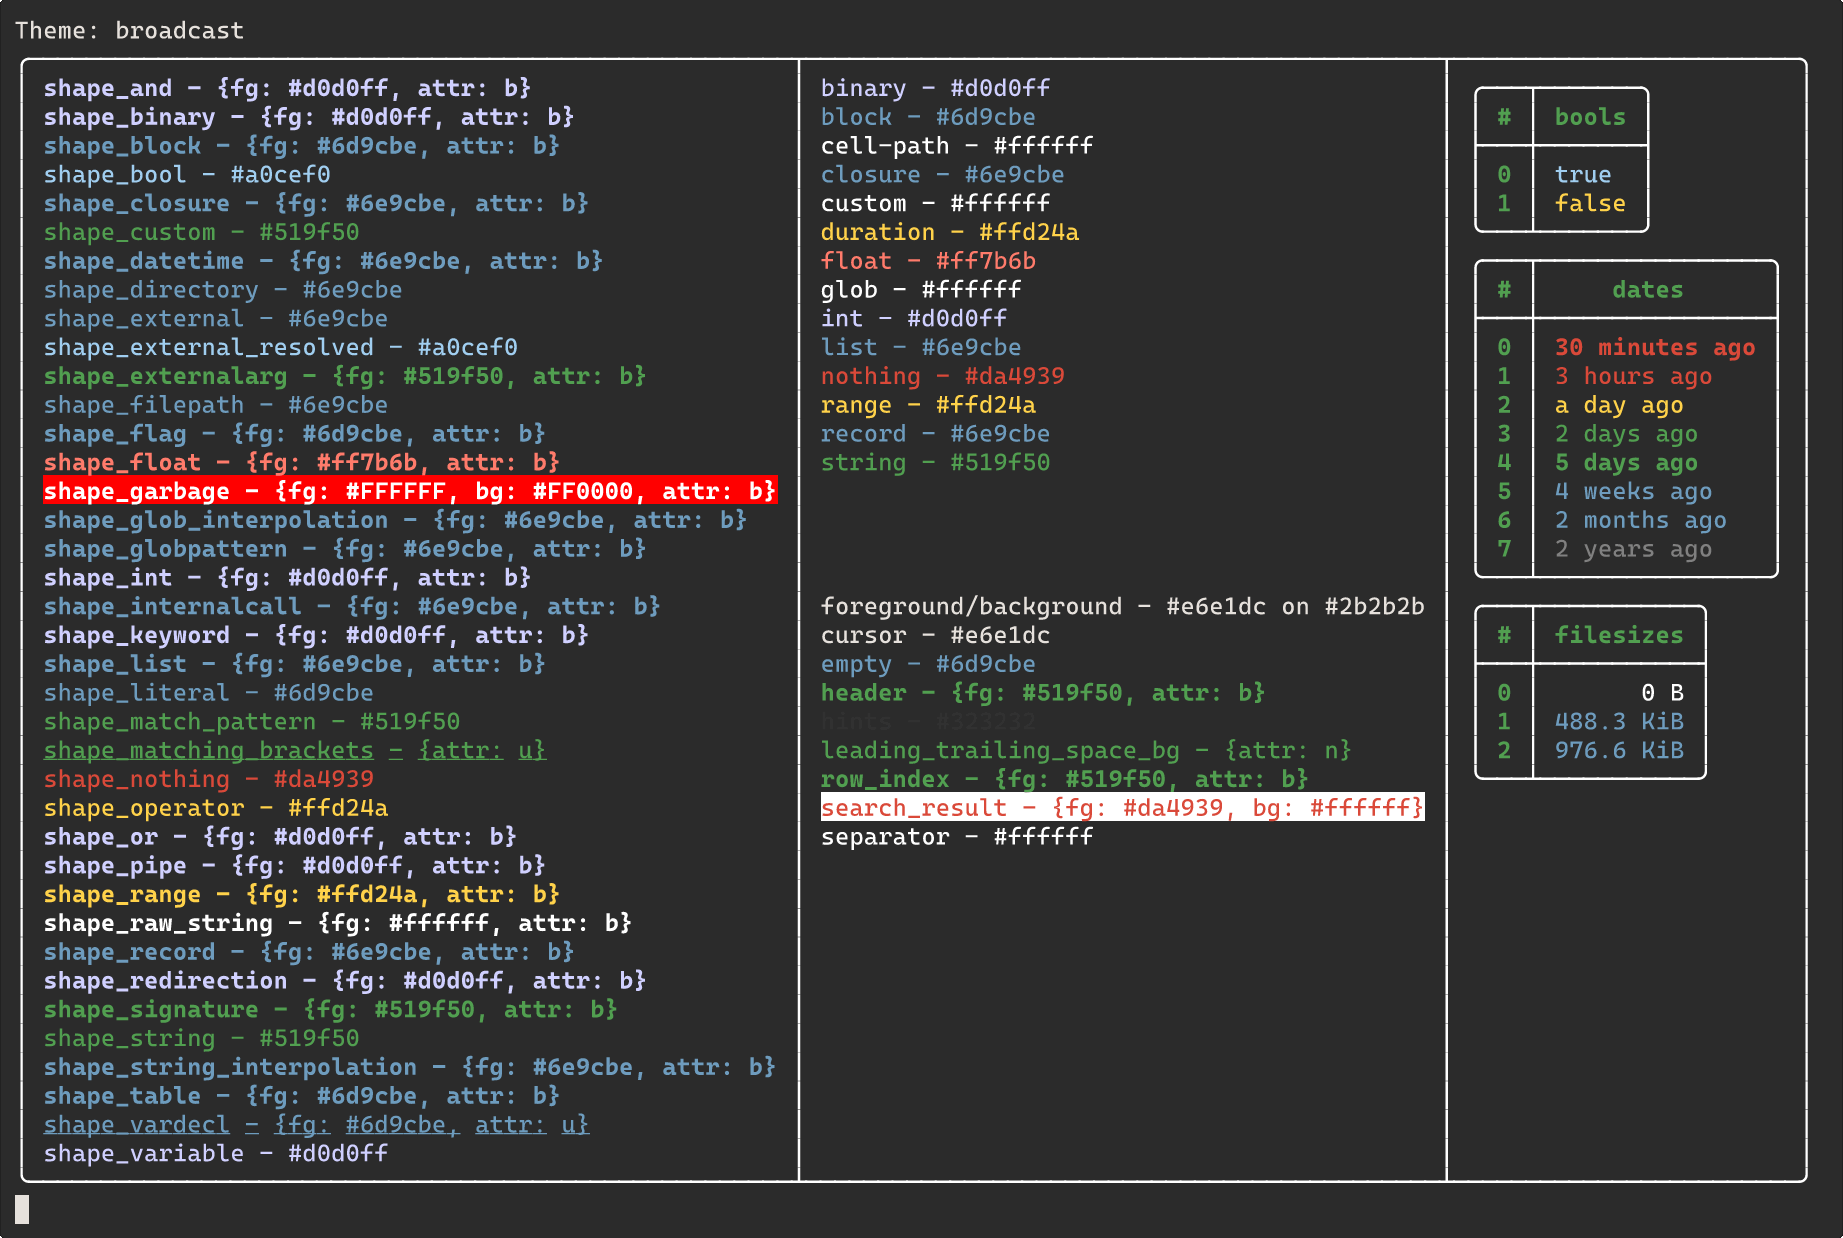This screenshot has width=1843, height=1238.
Task: Select the underlined shape_vardecl entry
Action: pos(316,1125)
